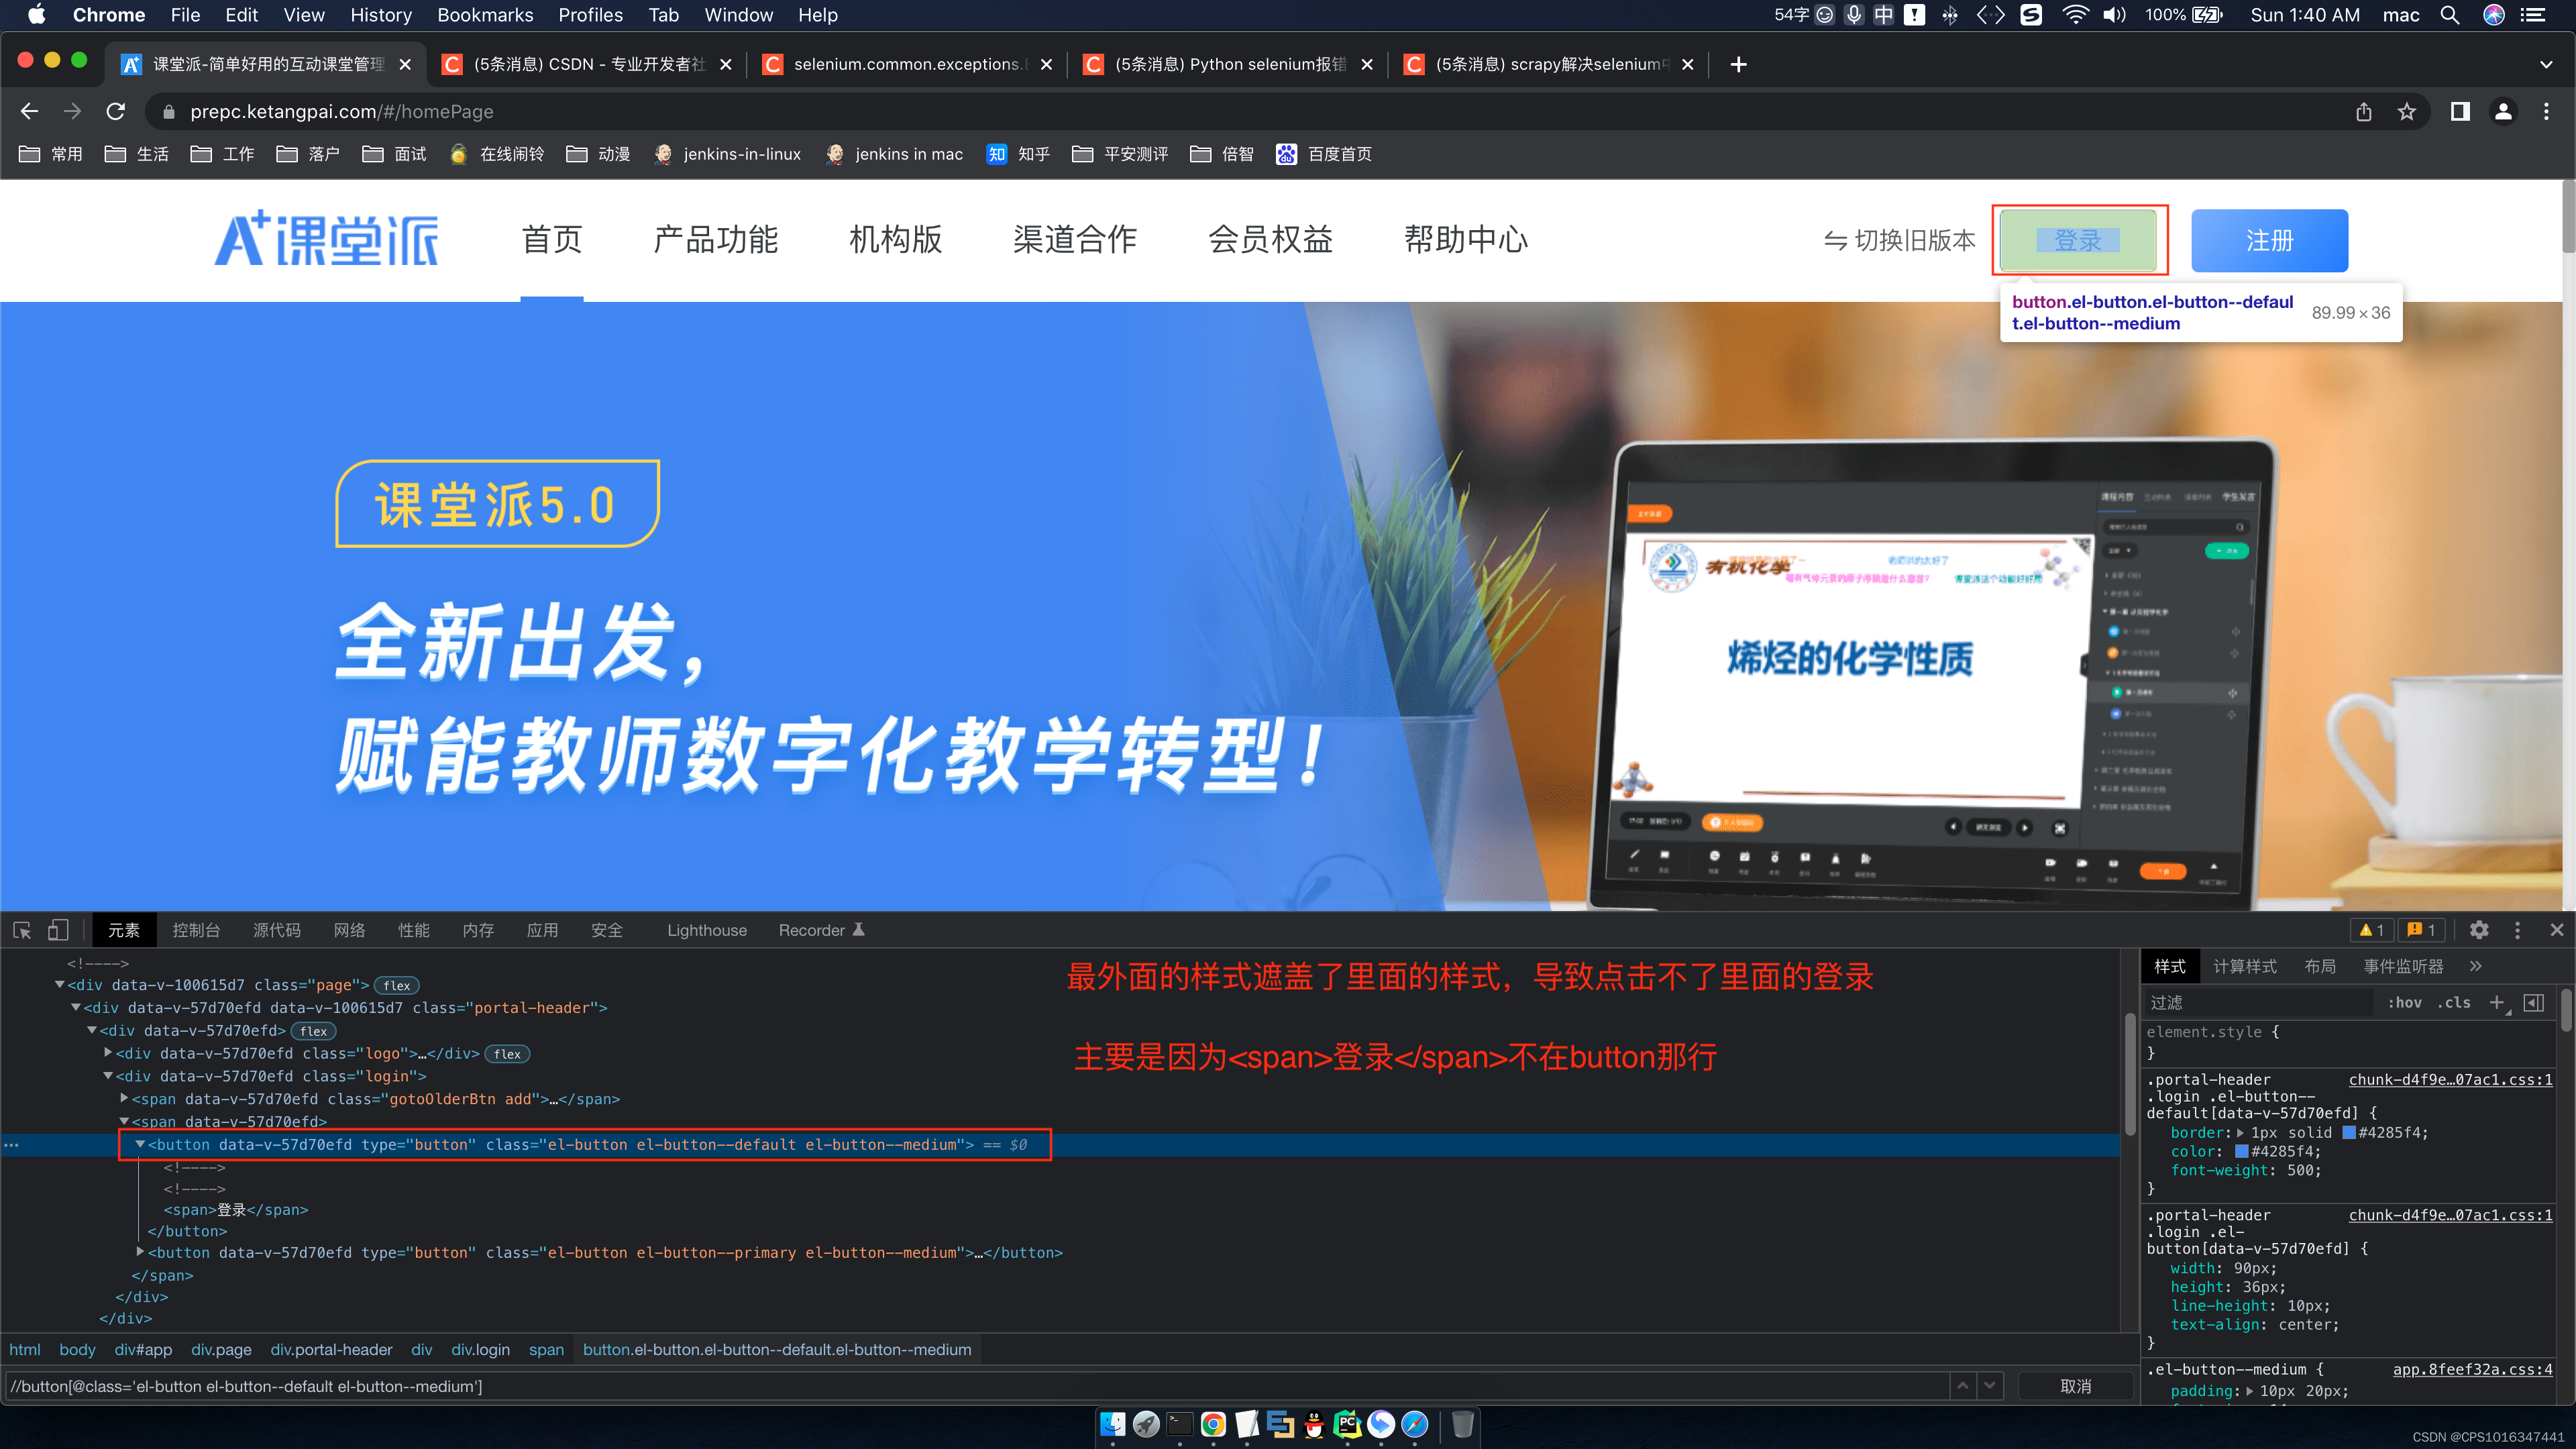This screenshot has width=2576, height=1449.
Task: Open the Chrome profile avatar icon
Action: (x=2503, y=111)
